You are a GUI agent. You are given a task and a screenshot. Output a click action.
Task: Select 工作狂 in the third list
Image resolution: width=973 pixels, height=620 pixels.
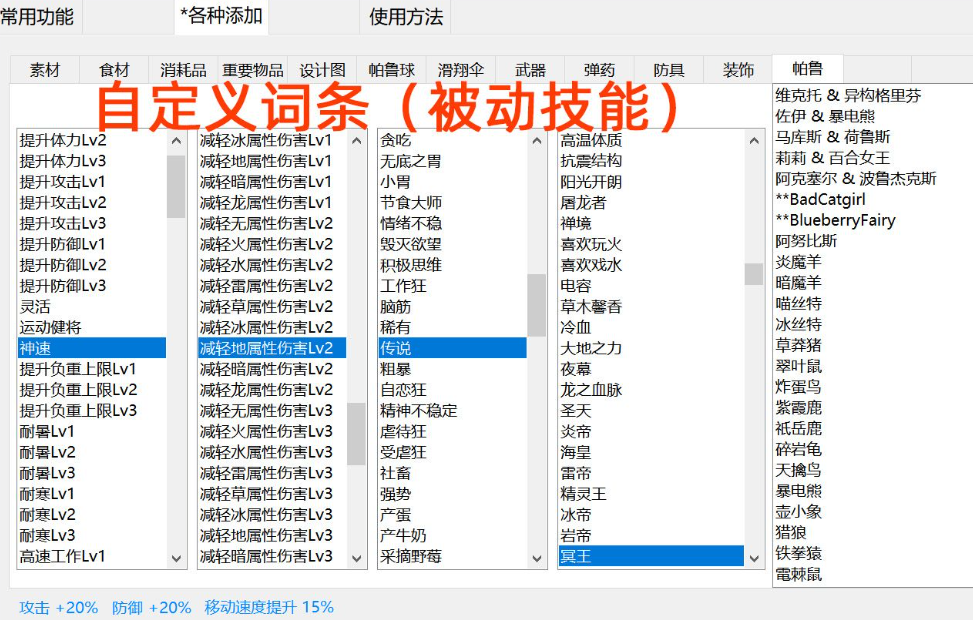(x=403, y=286)
